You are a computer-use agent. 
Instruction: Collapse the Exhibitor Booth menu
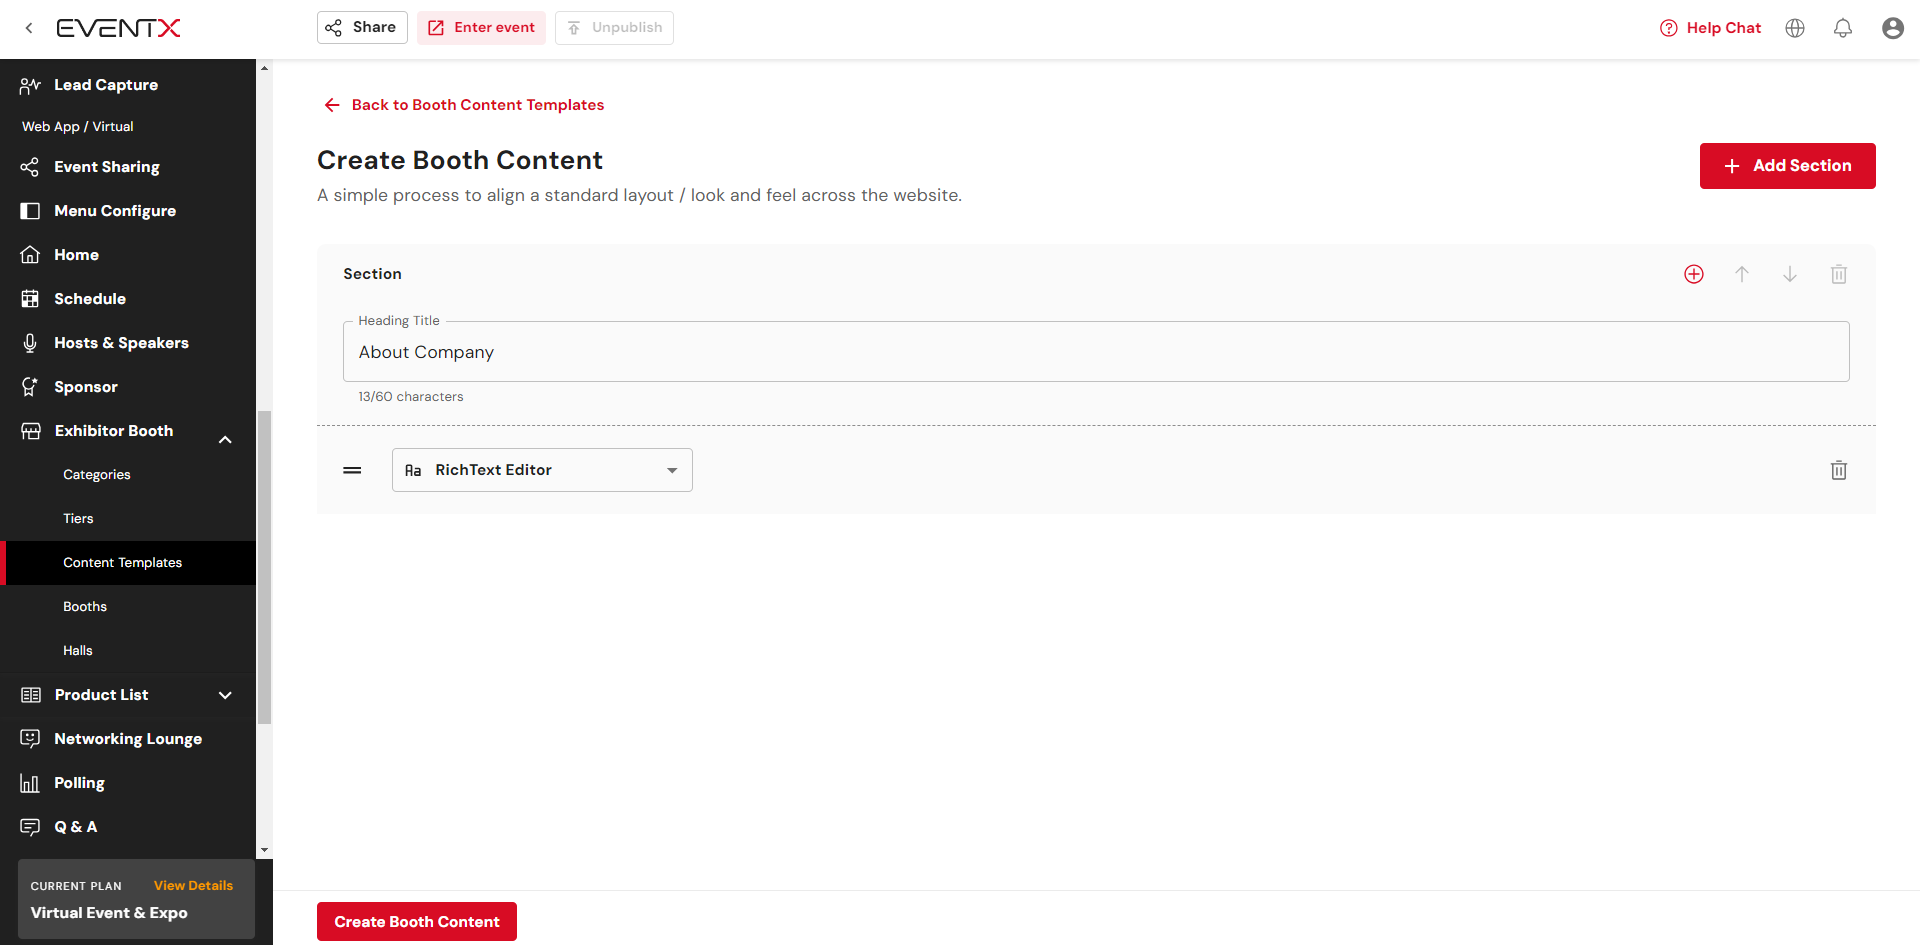click(225, 439)
